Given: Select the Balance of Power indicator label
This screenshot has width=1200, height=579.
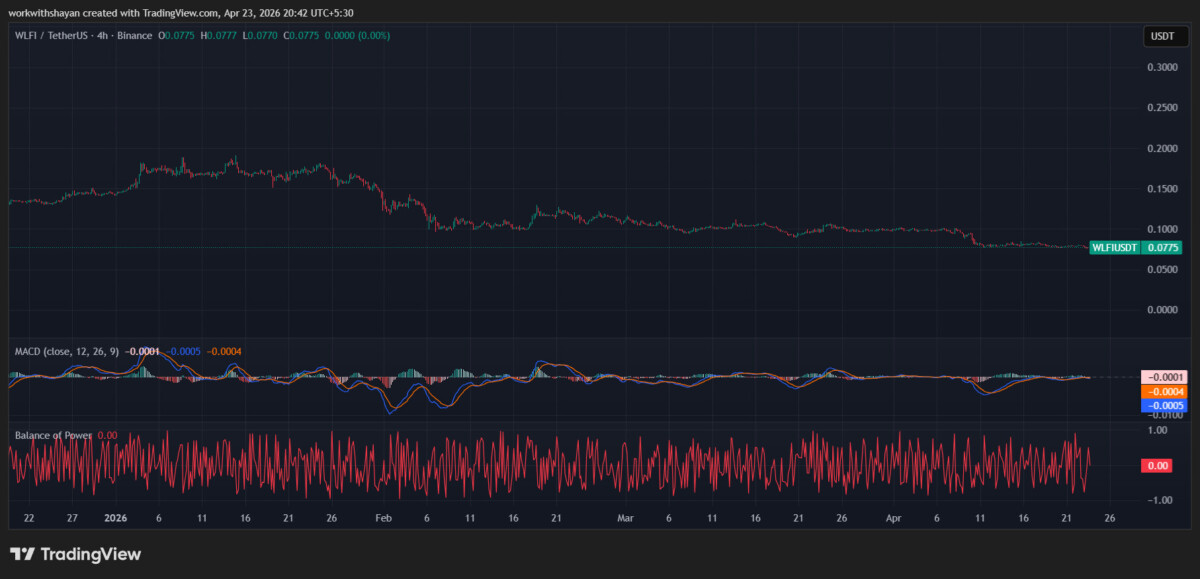Looking at the screenshot, I should coord(54,435).
